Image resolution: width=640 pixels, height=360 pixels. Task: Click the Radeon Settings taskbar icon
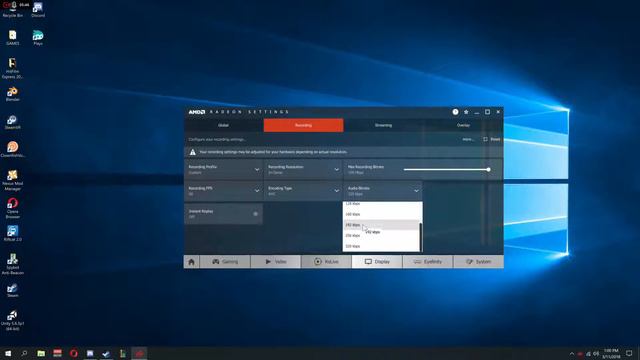(139, 353)
